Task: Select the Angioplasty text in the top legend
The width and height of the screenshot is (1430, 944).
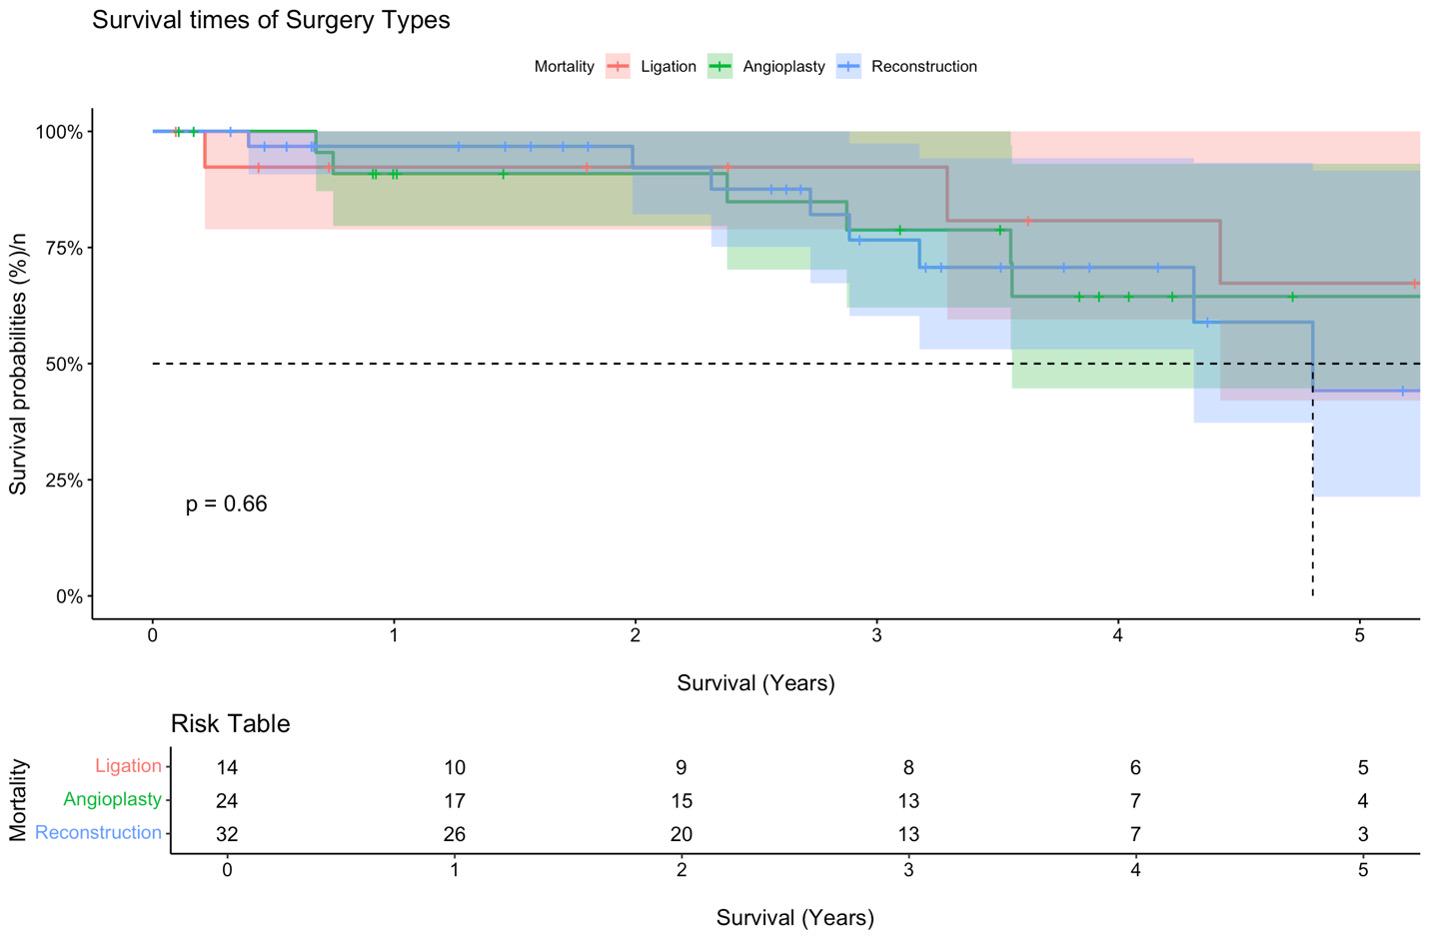Action: pyautogui.click(x=783, y=67)
